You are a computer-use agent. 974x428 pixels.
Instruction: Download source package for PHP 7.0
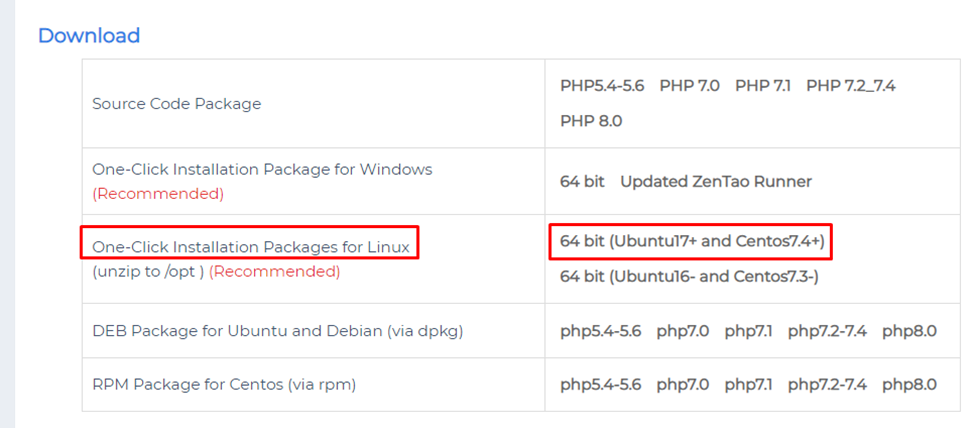(690, 86)
